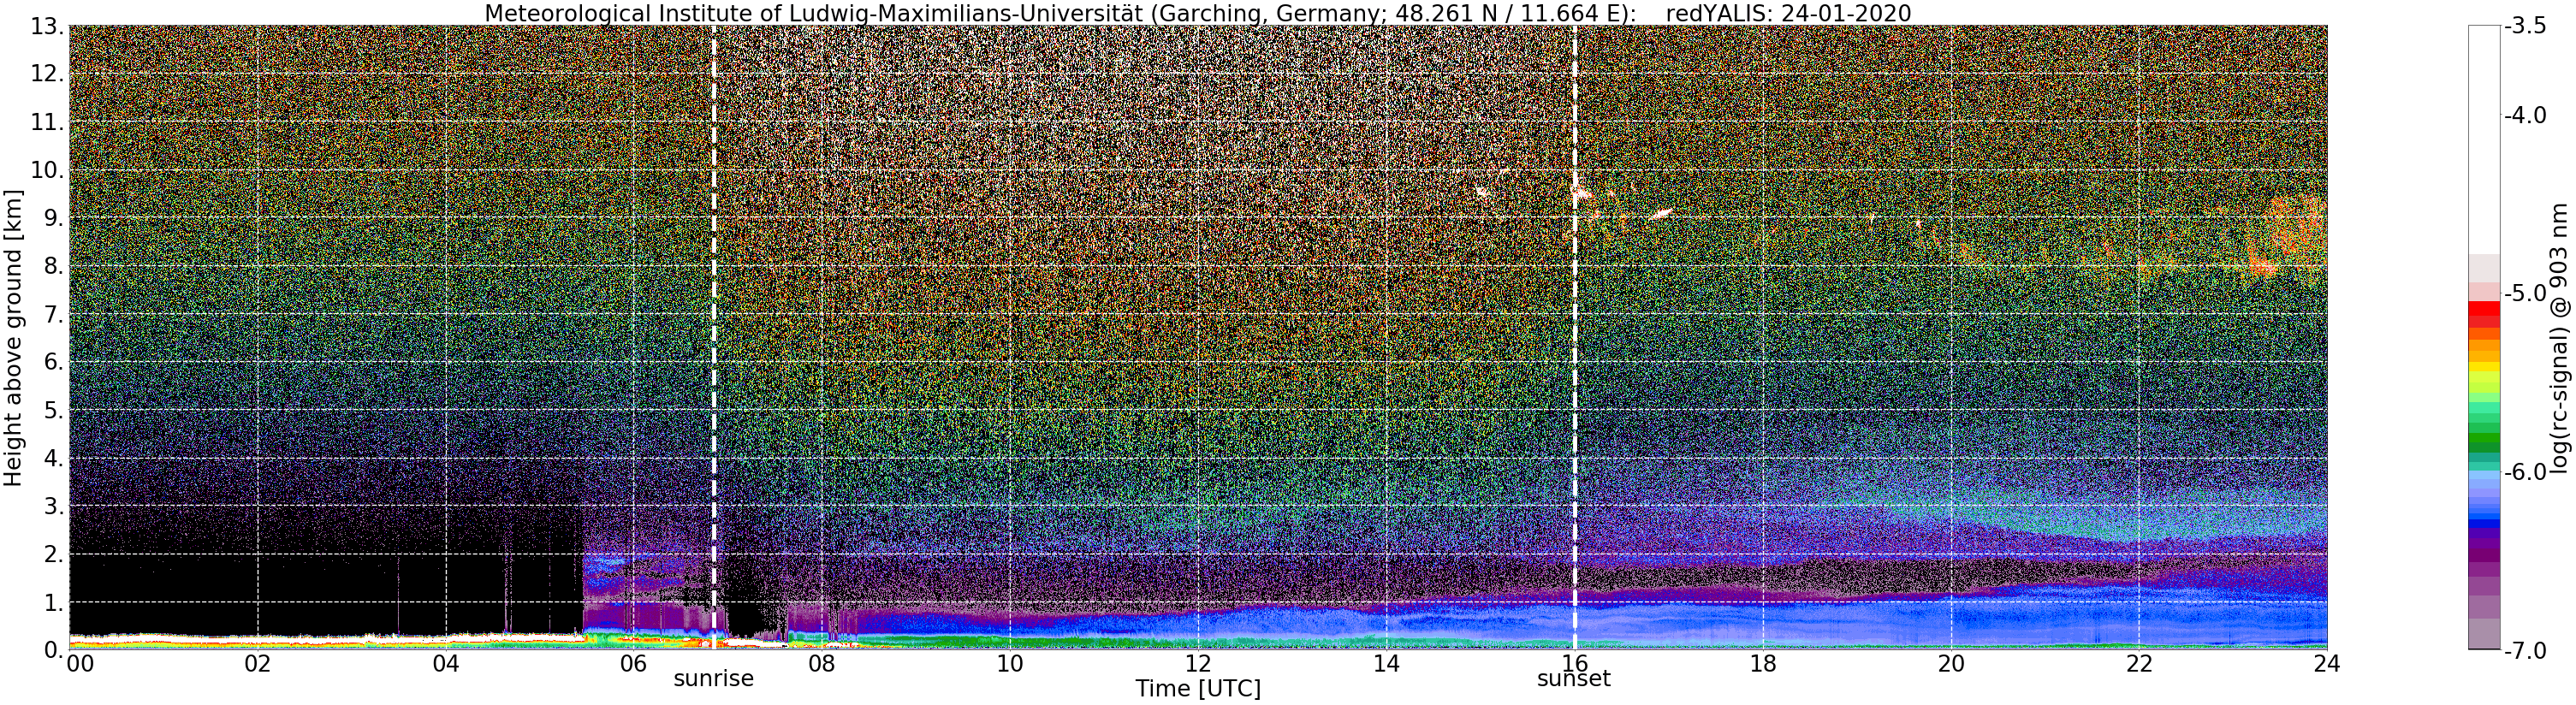Image resolution: width=2576 pixels, height=705 pixels.
Task: Click the y-axis tick label '7.'
Action: [54, 315]
